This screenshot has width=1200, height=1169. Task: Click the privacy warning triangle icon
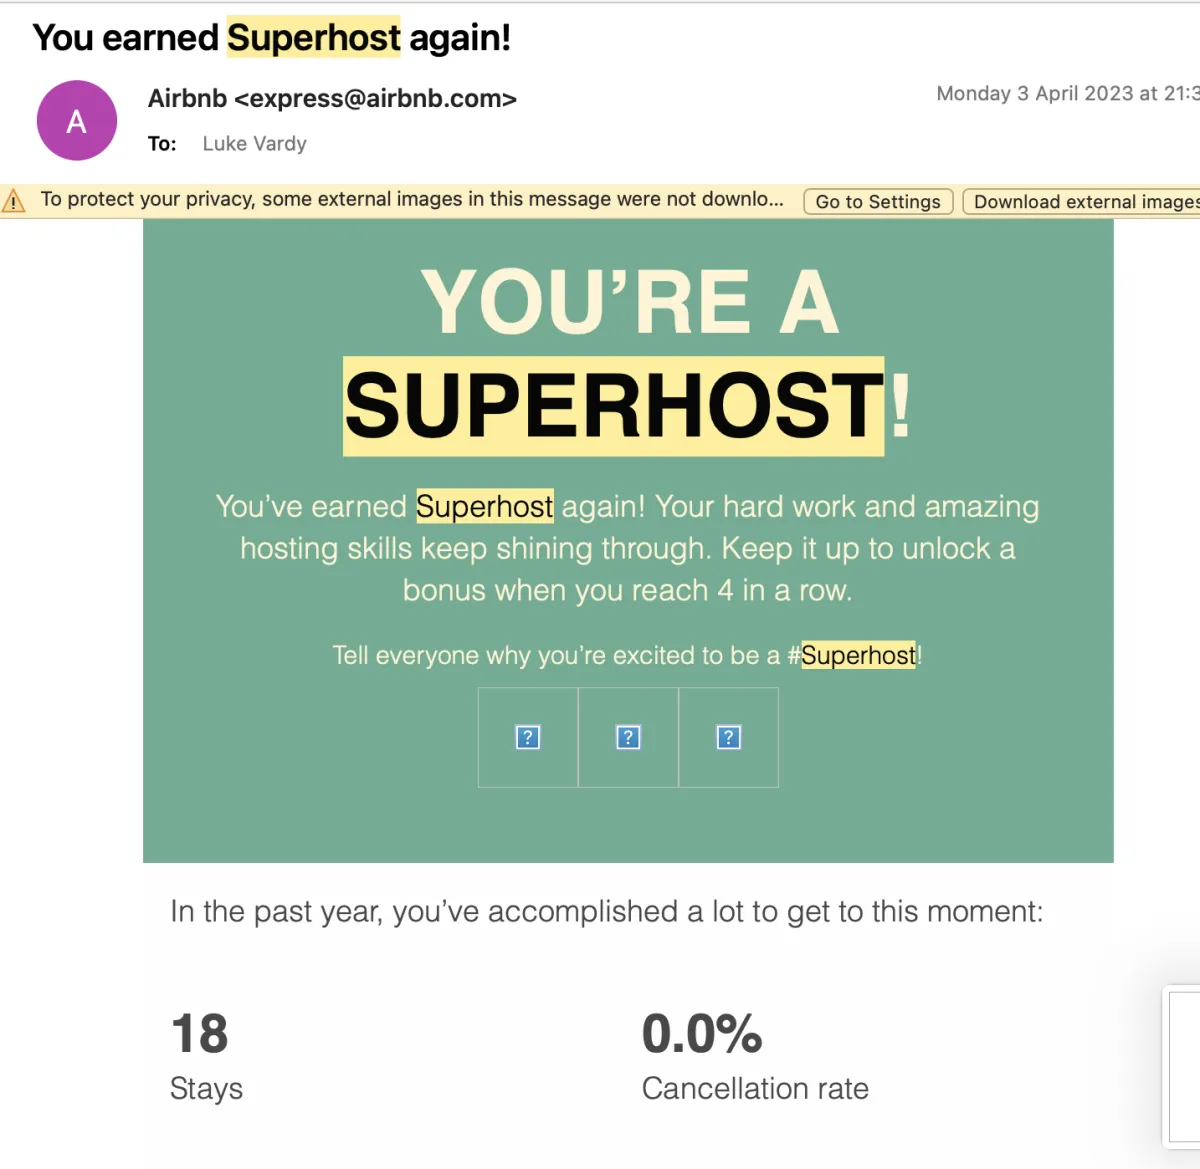coord(13,201)
